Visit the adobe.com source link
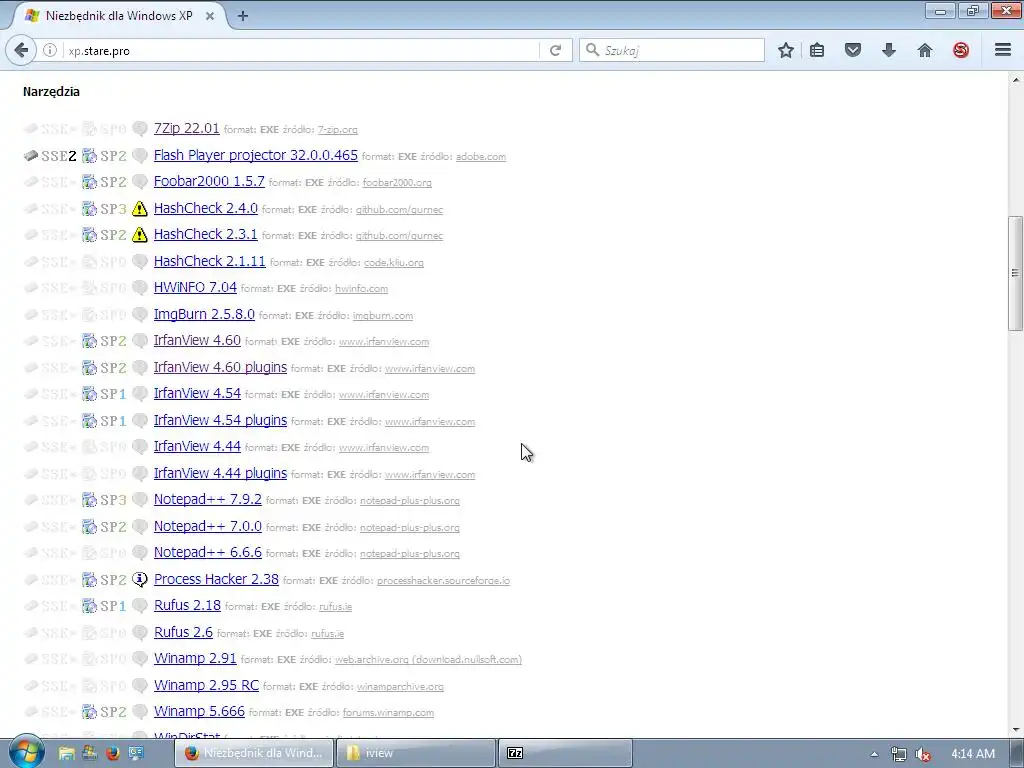The width and height of the screenshot is (1024, 768). tap(481, 157)
